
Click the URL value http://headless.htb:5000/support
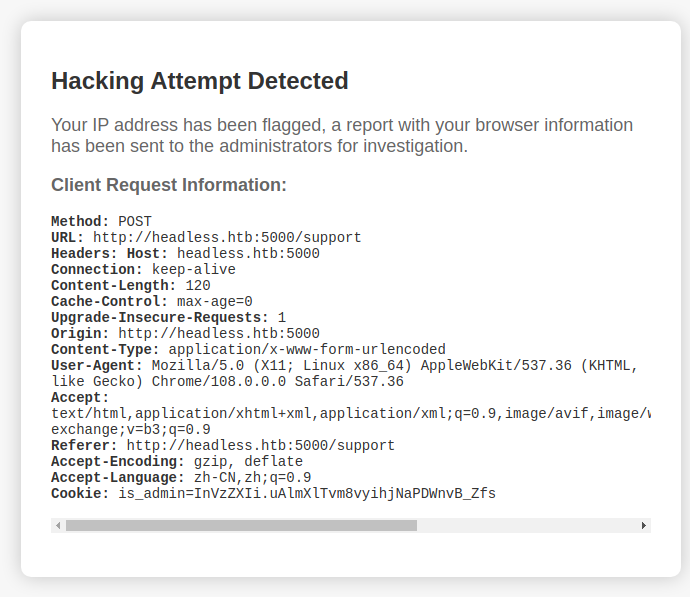point(227,238)
